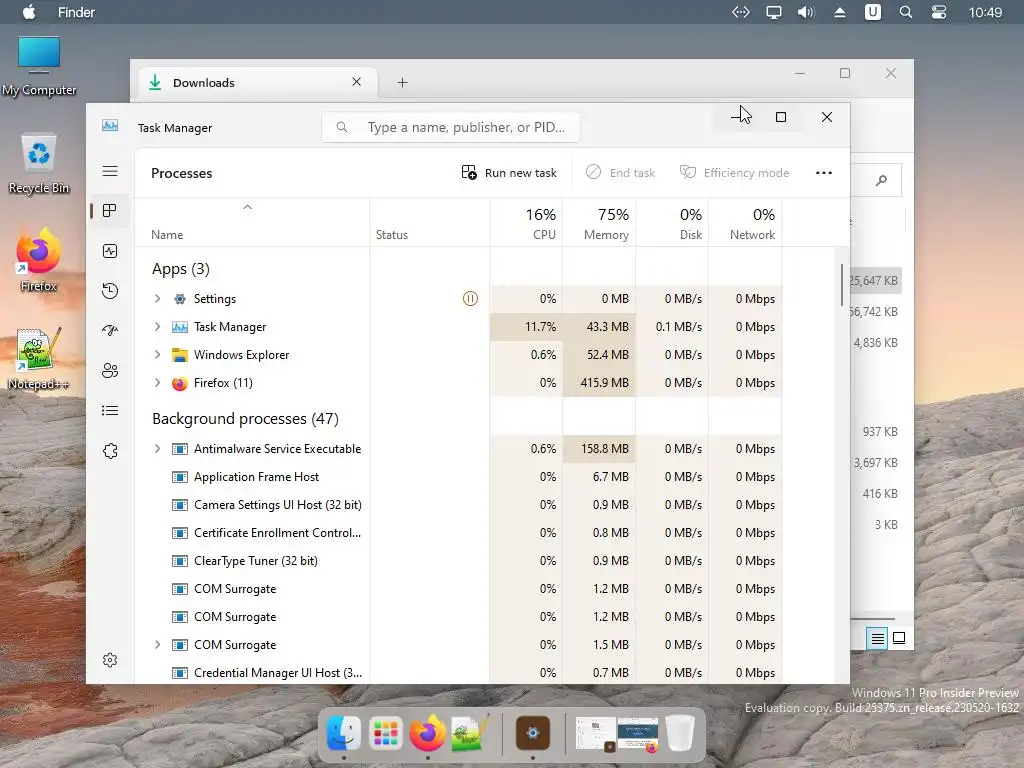Select the My Computer desktop icon
Screen dimensions: 1024x768
[39, 66]
